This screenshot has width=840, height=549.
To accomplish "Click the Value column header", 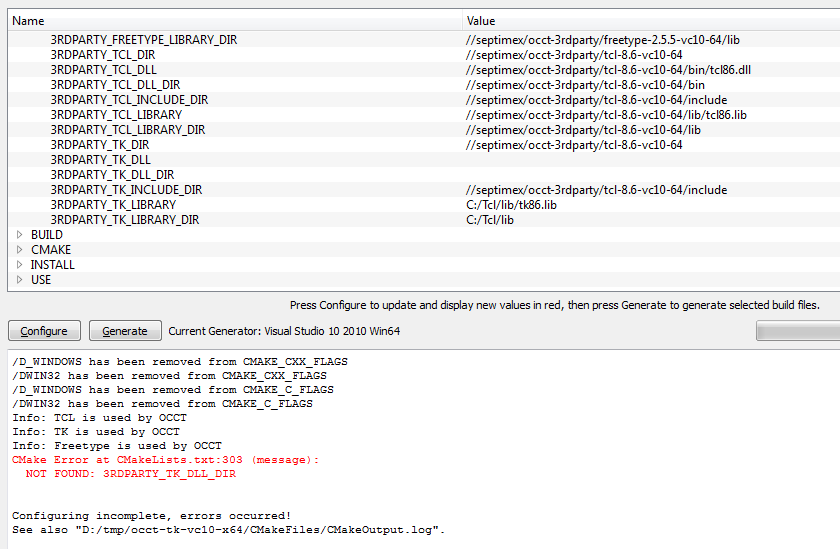I will pos(650,20).
